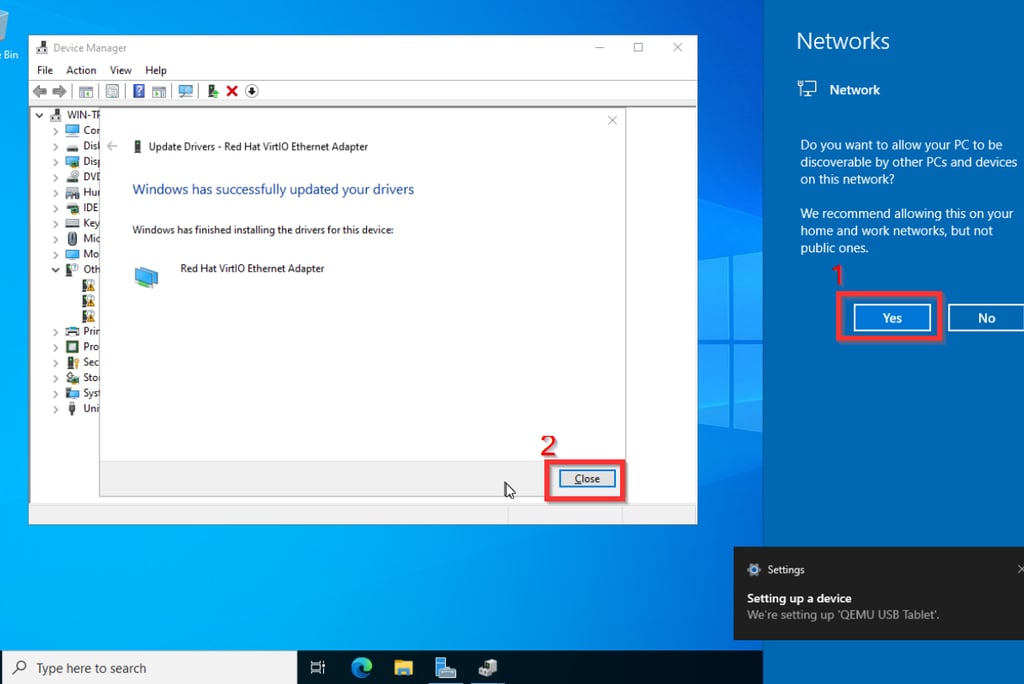Open the Properties toolbar icon
Image resolution: width=1024 pixels, height=684 pixels.
112,91
